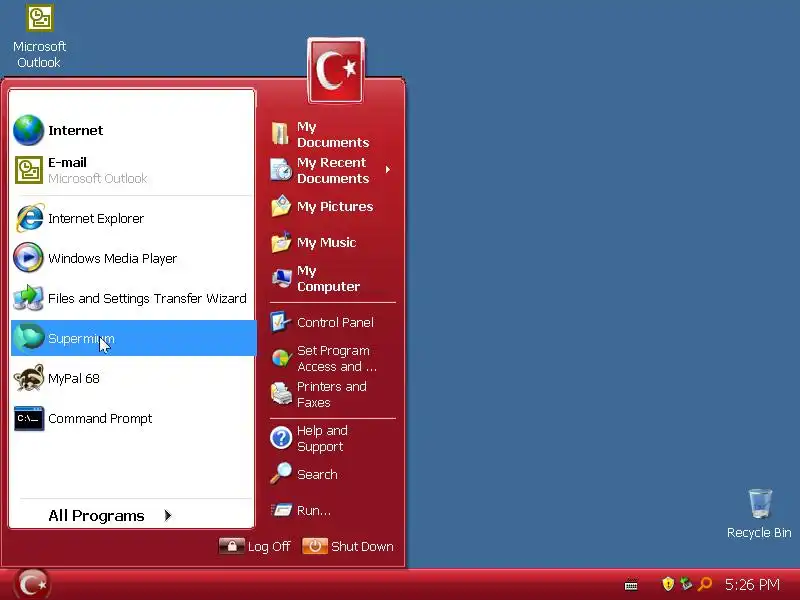This screenshot has width=800, height=600.
Task: Click the orange magnifier tray icon
Action: [705, 583]
